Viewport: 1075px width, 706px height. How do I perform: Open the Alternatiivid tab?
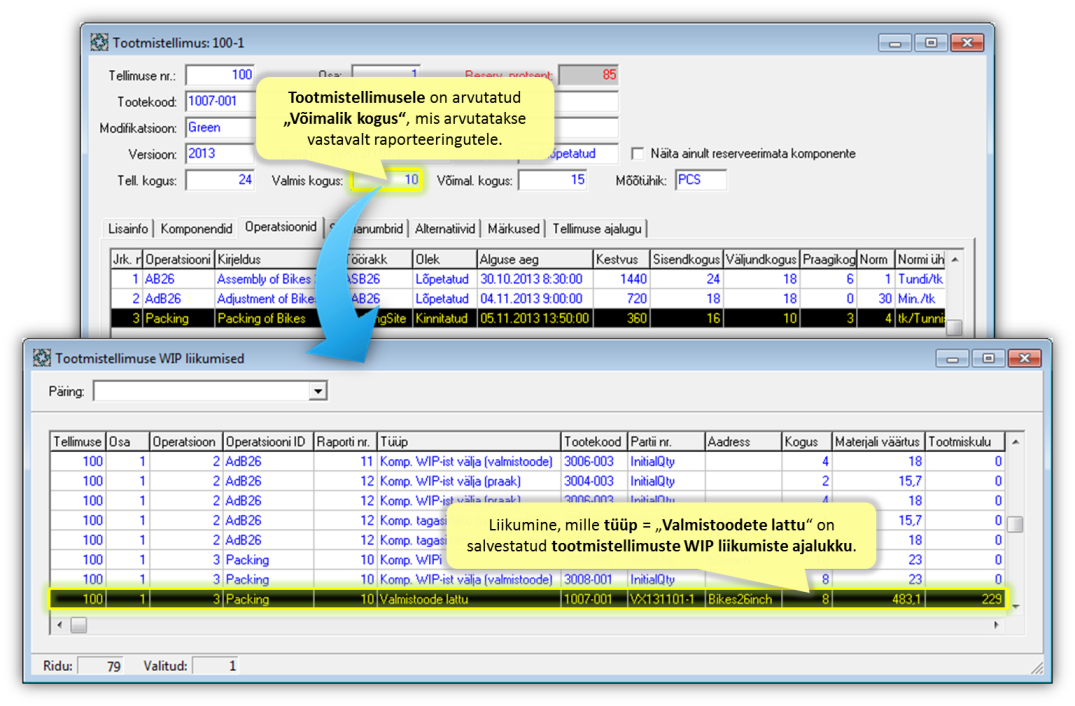pyautogui.click(x=444, y=229)
